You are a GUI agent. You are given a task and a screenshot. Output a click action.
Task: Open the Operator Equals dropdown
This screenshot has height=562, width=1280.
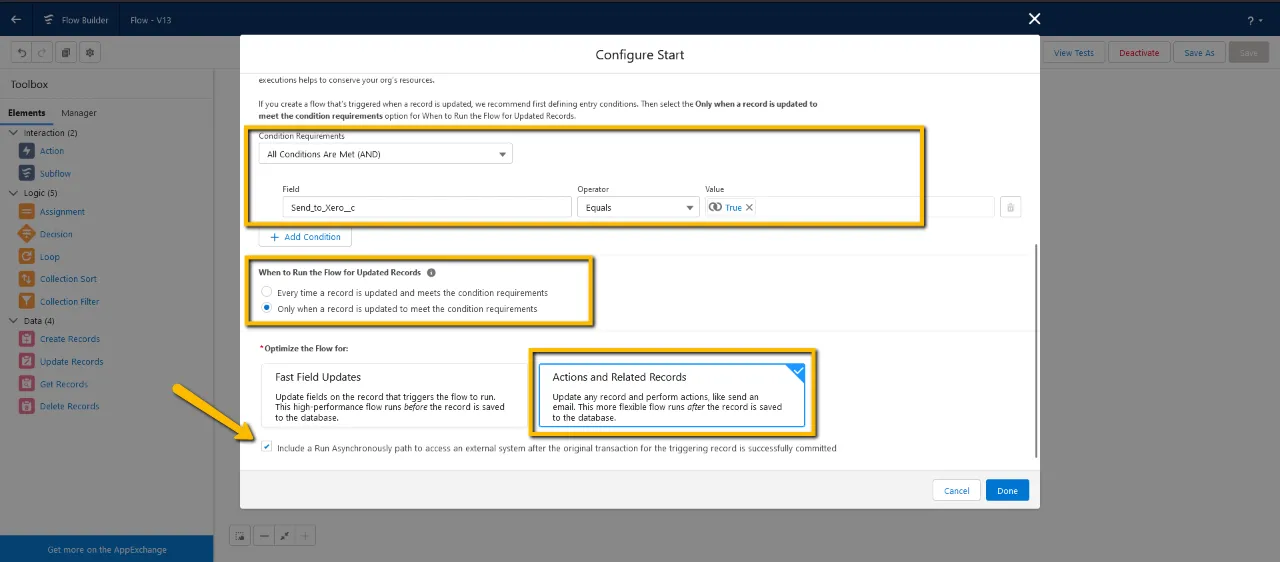(637, 207)
